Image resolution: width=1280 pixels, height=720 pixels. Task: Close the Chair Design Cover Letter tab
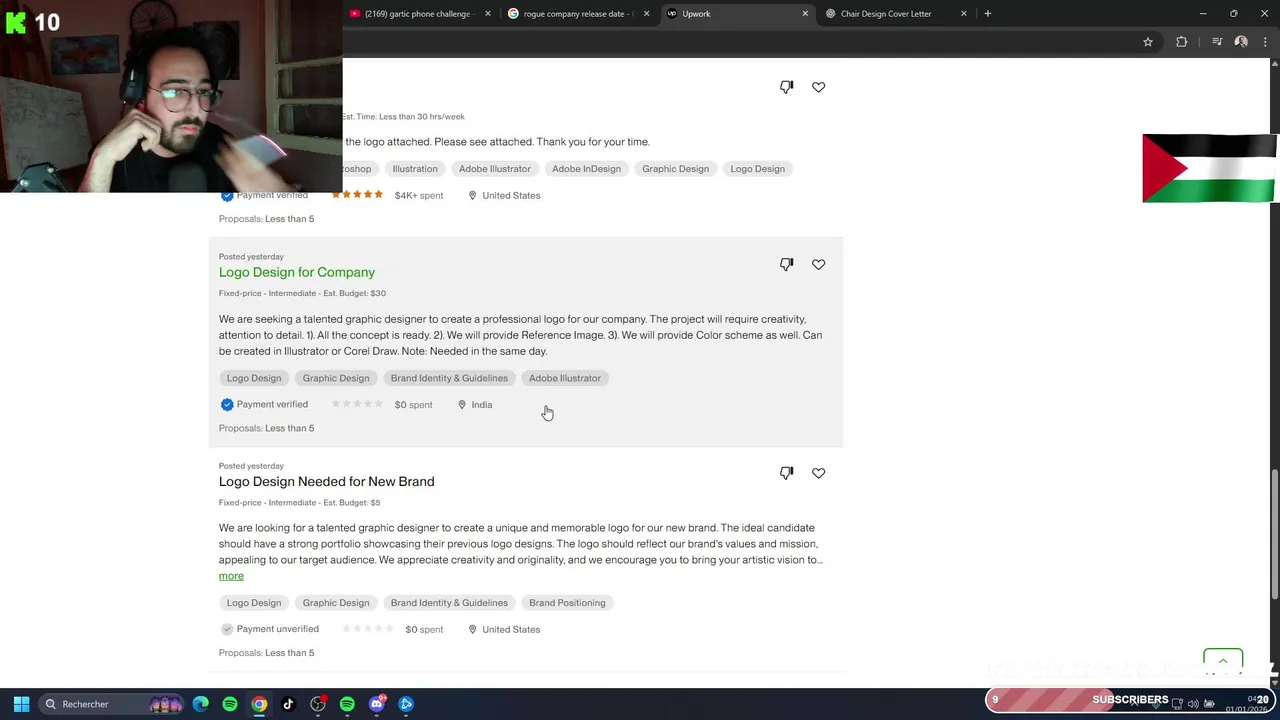(964, 14)
